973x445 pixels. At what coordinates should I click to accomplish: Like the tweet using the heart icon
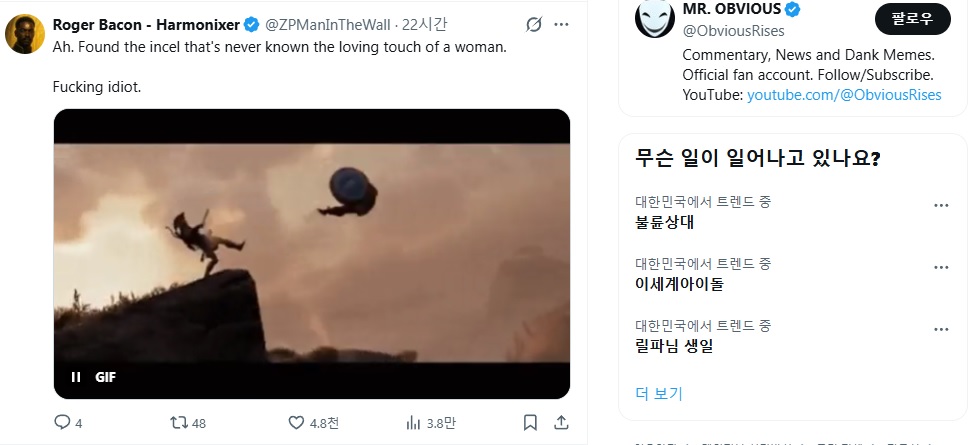(297, 423)
